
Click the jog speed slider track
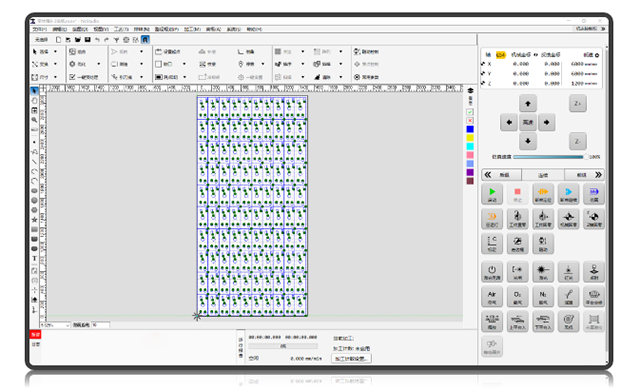click(x=548, y=157)
